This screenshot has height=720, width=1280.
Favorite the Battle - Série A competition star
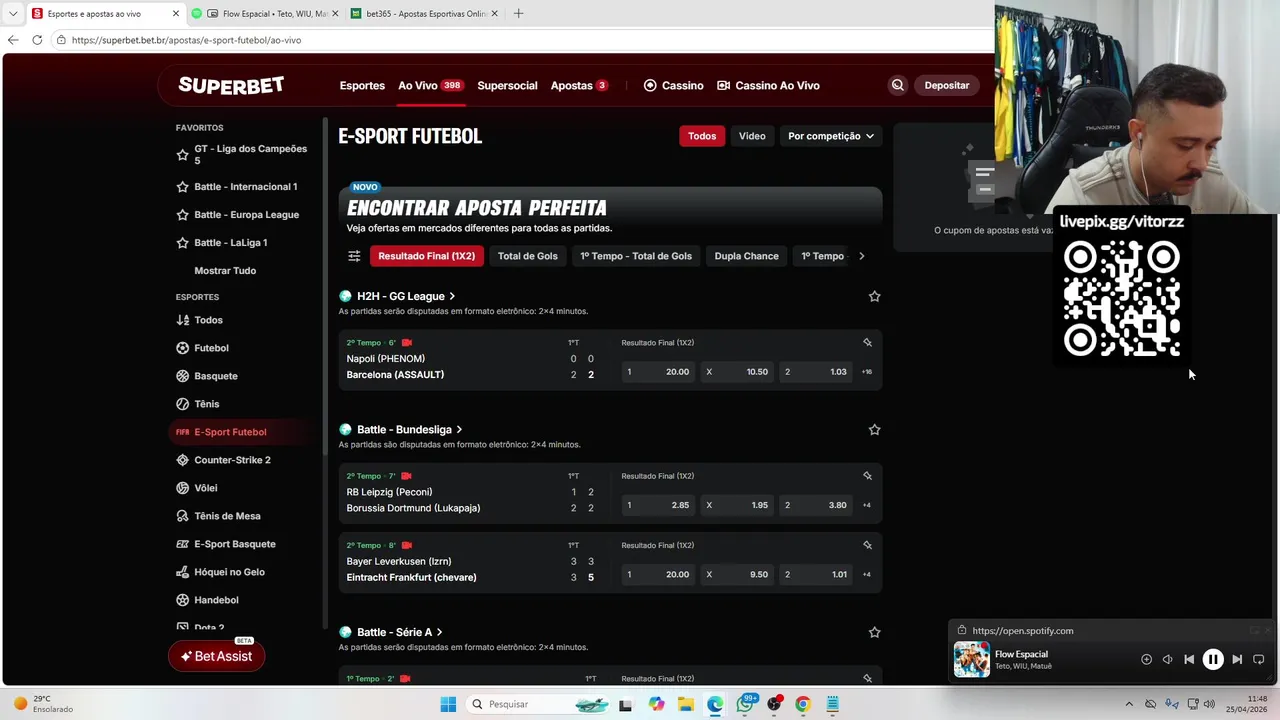[874, 632]
